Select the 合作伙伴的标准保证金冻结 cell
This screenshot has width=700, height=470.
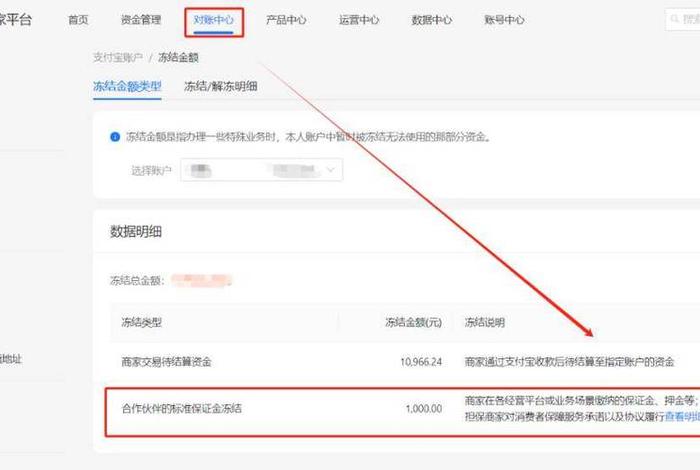[182, 408]
